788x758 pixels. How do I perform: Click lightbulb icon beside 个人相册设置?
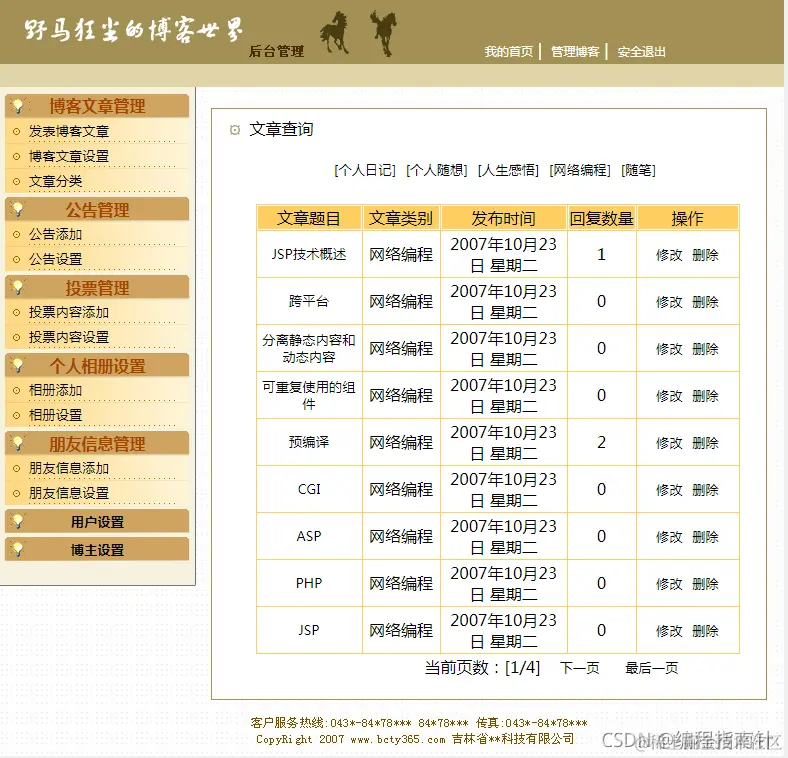tap(19, 365)
